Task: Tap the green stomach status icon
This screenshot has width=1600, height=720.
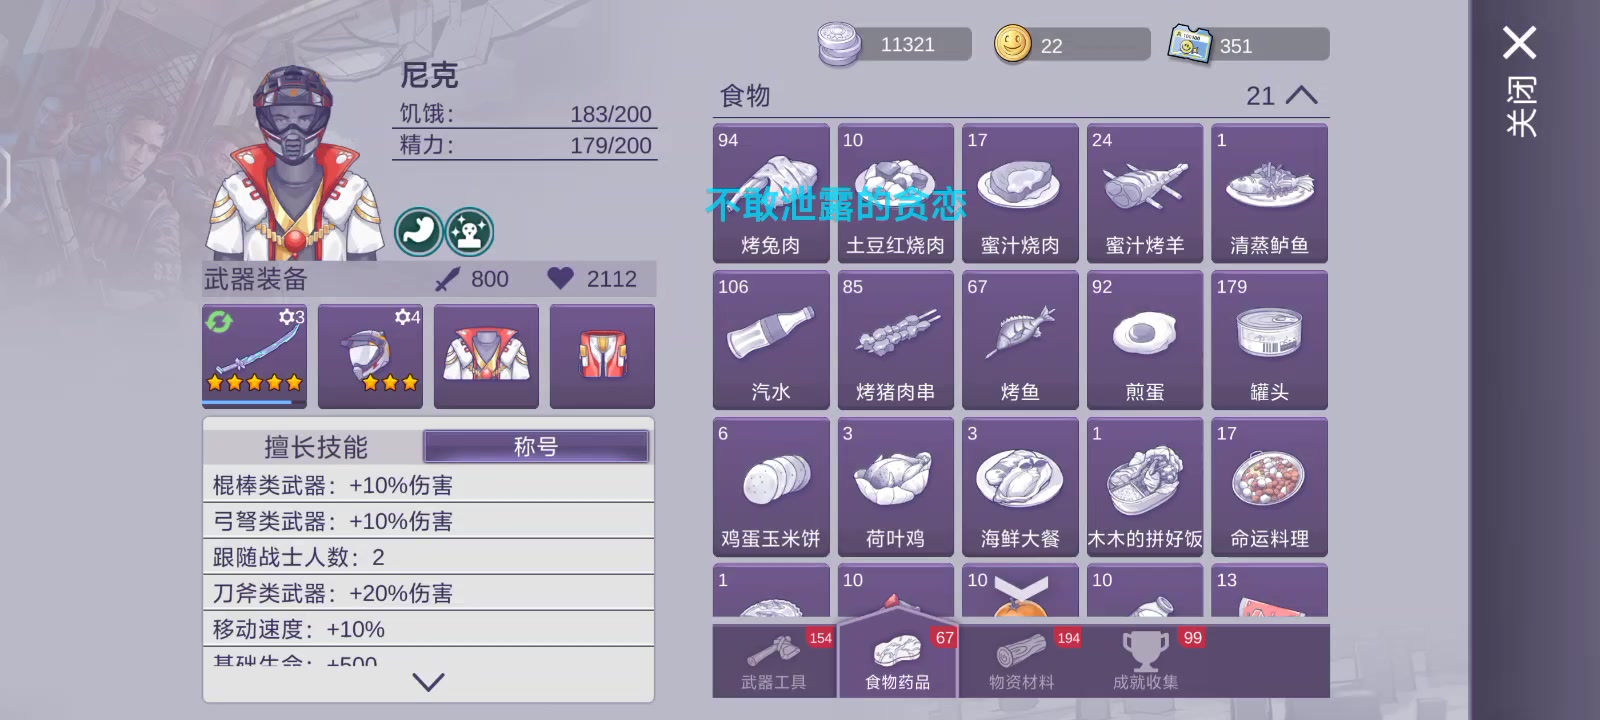Action: point(419,232)
